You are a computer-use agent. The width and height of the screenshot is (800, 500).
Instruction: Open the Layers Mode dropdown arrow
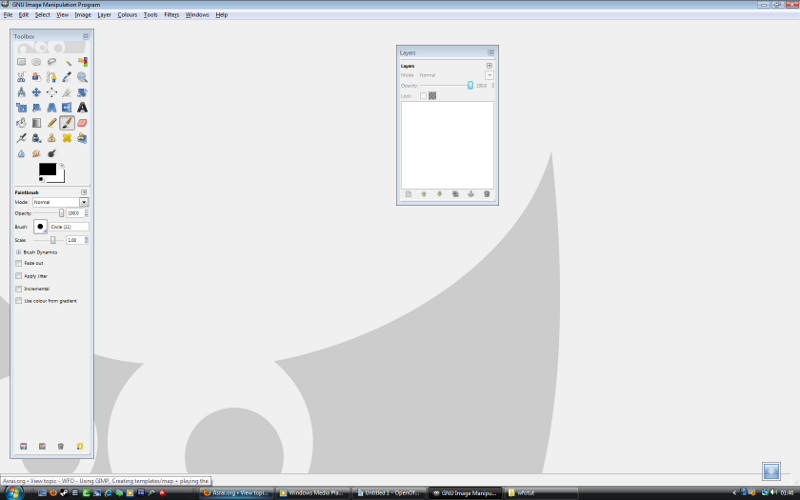(489, 75)
